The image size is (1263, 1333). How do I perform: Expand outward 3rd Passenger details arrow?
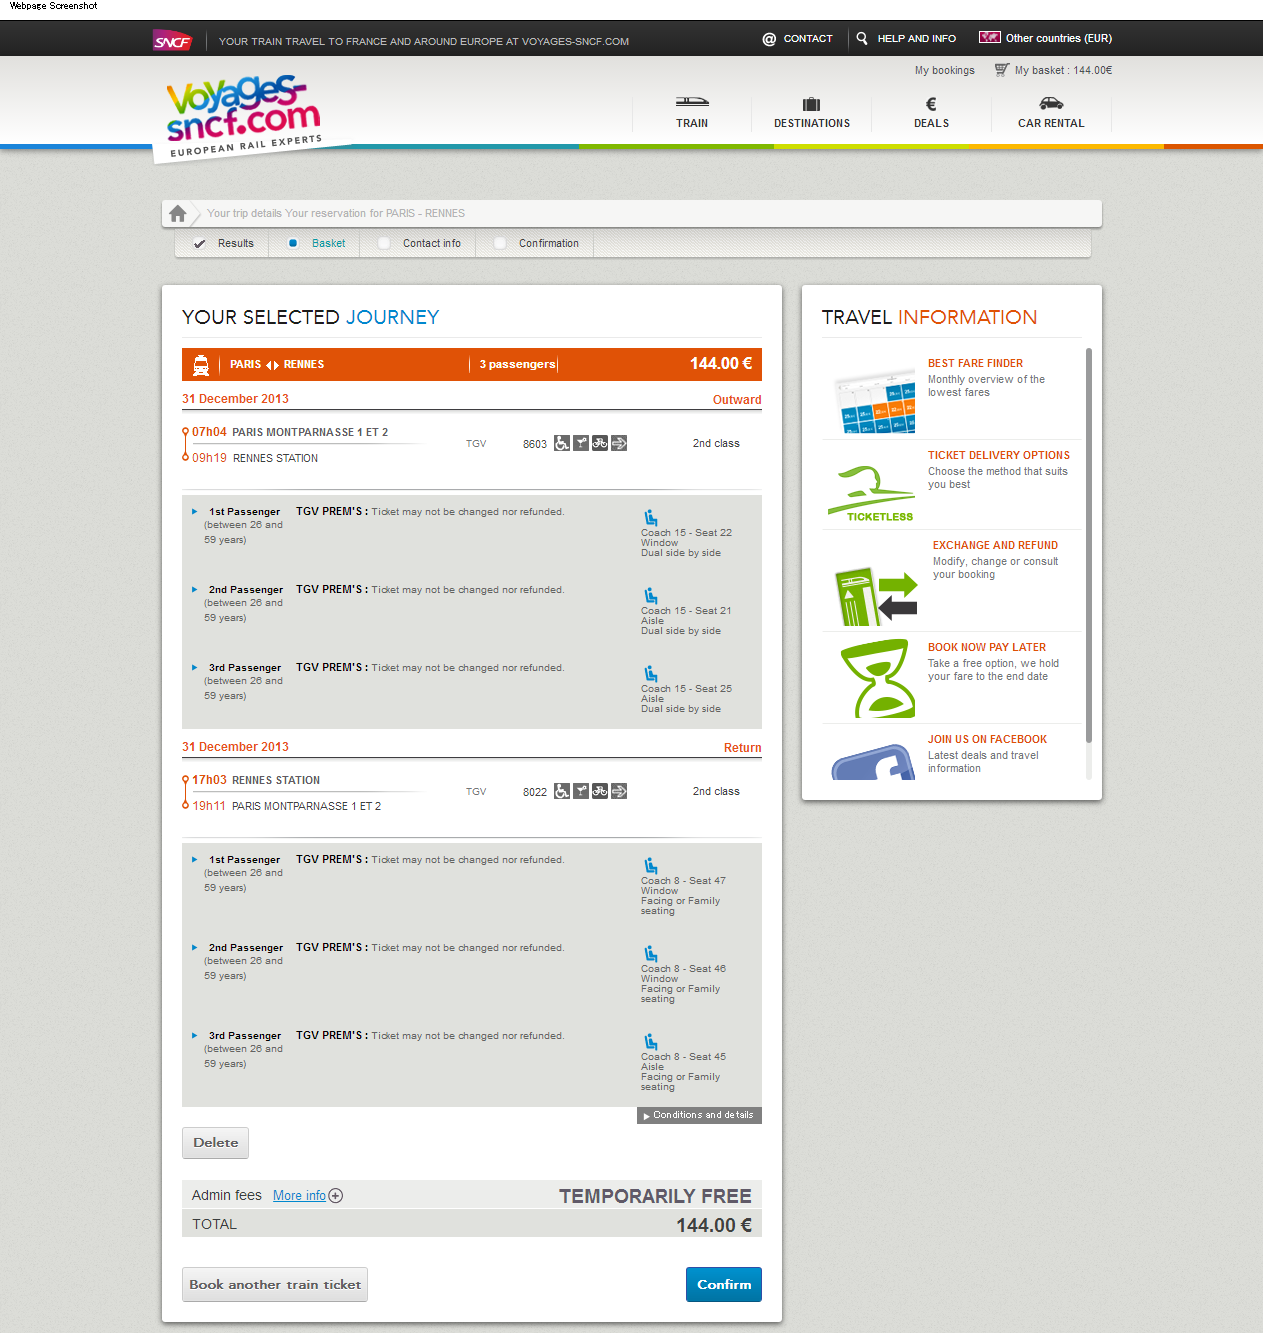click(195, 668)
